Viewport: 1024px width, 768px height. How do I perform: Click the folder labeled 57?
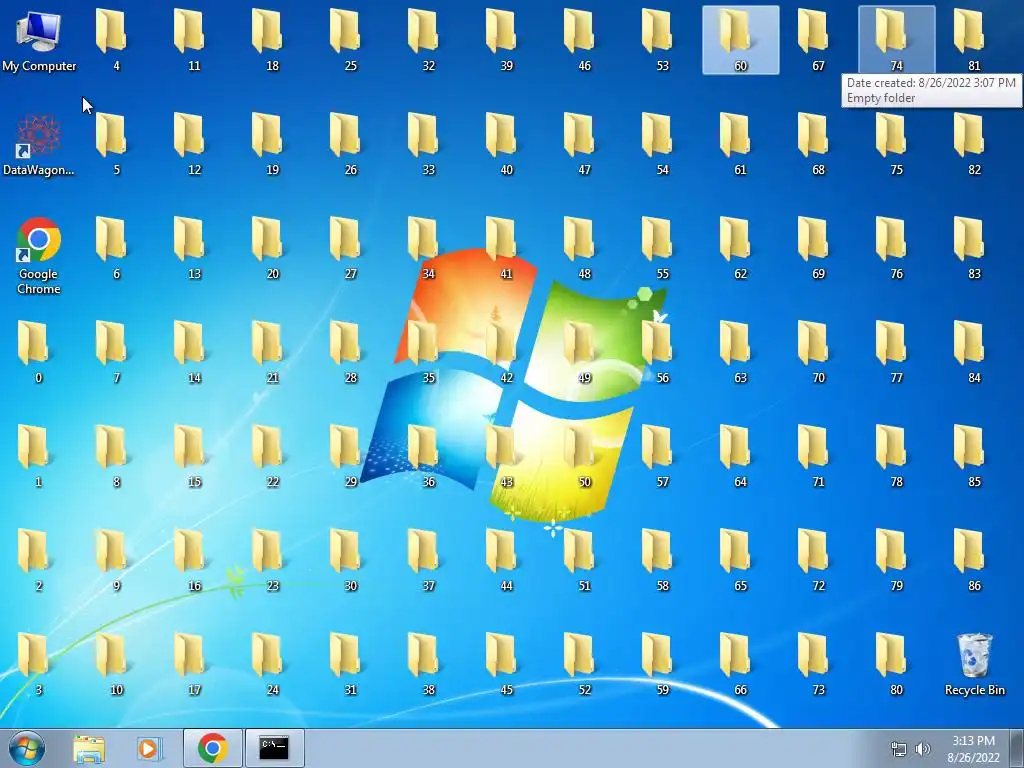click(662, 456)
